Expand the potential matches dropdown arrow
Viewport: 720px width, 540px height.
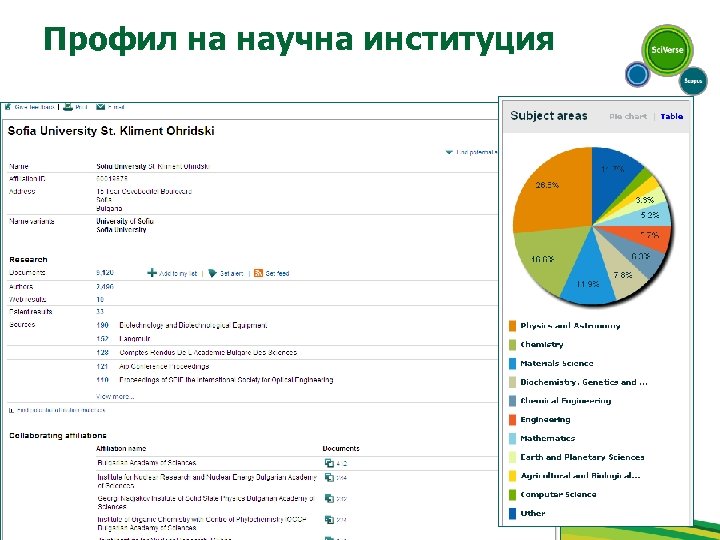pos(449,152)
